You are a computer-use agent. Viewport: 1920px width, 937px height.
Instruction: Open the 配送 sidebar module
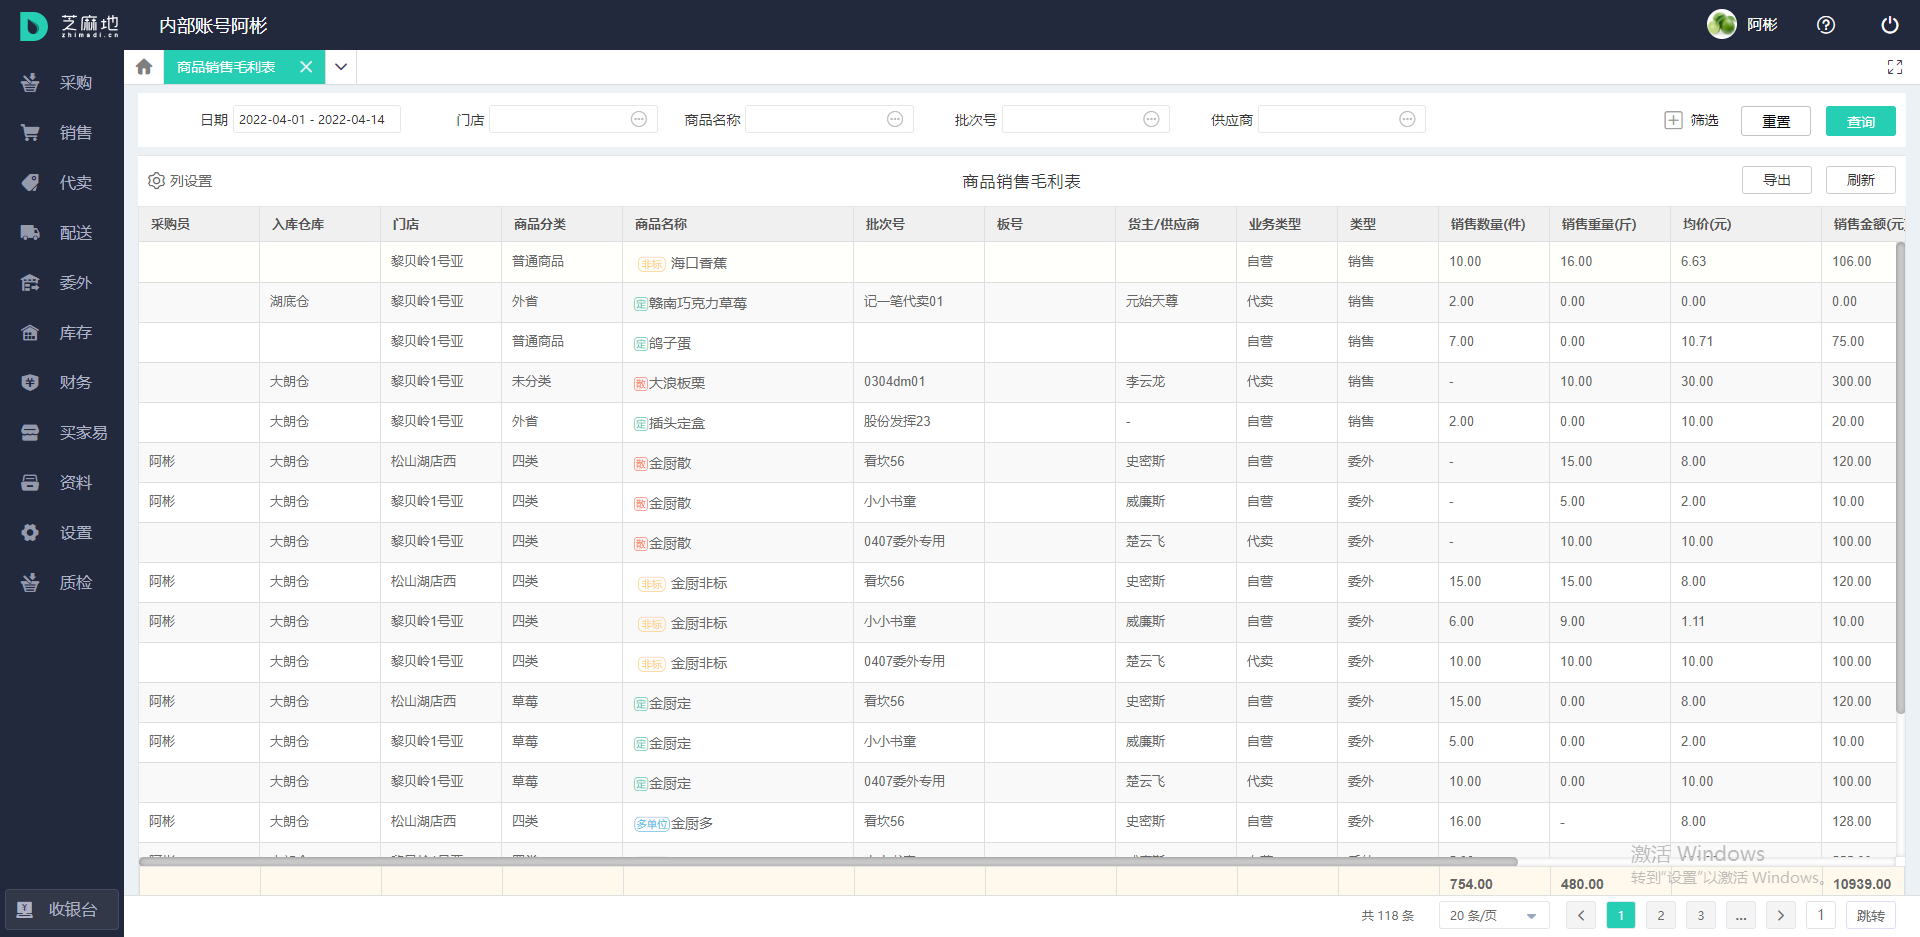tap(62, 233)
